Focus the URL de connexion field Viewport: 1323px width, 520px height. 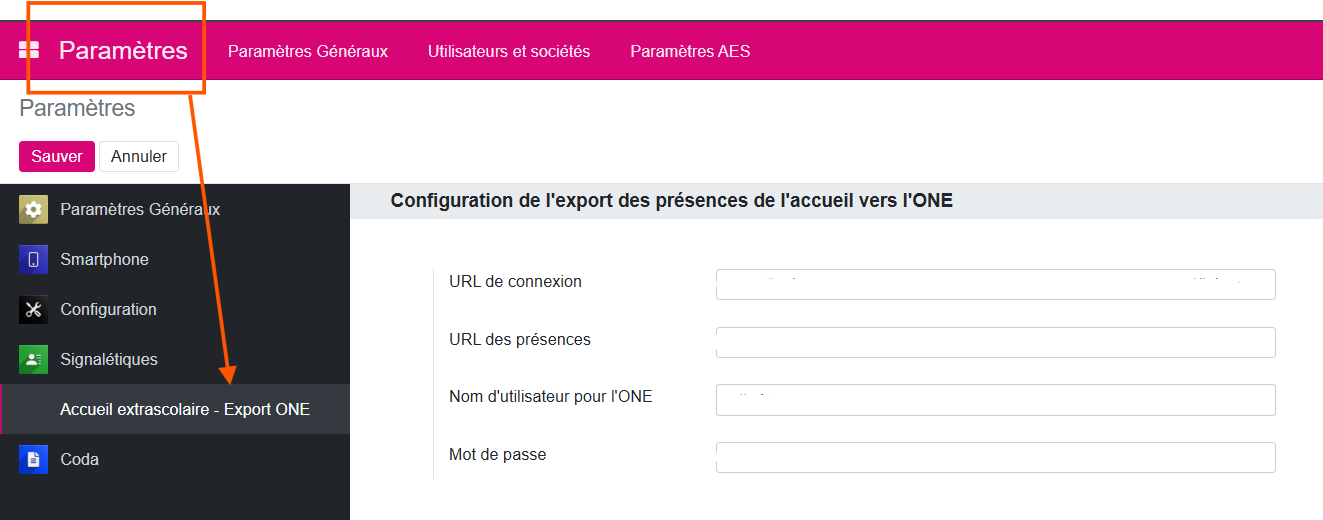tap(995, 284)
